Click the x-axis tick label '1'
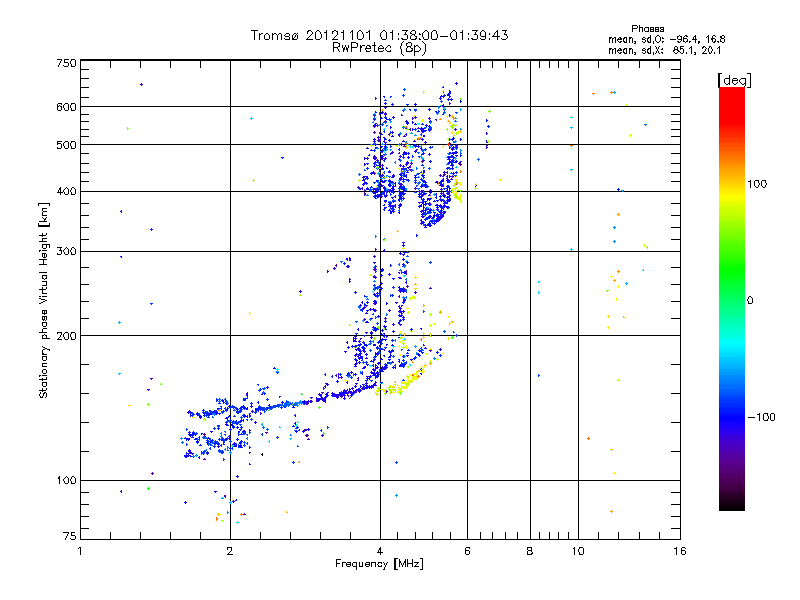Image resolution: width=800 pixels, height=600 pixels. click(x=80, y=551)
